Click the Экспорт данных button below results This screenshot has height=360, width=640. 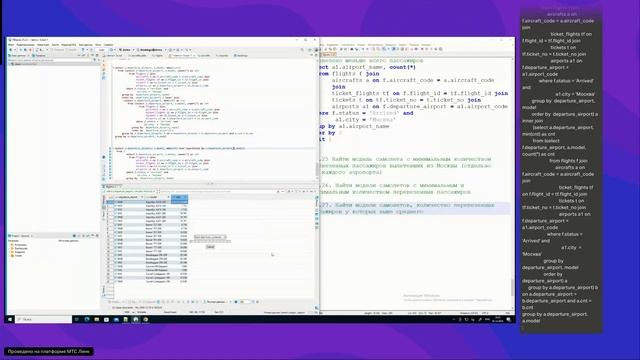coord(216,302)
